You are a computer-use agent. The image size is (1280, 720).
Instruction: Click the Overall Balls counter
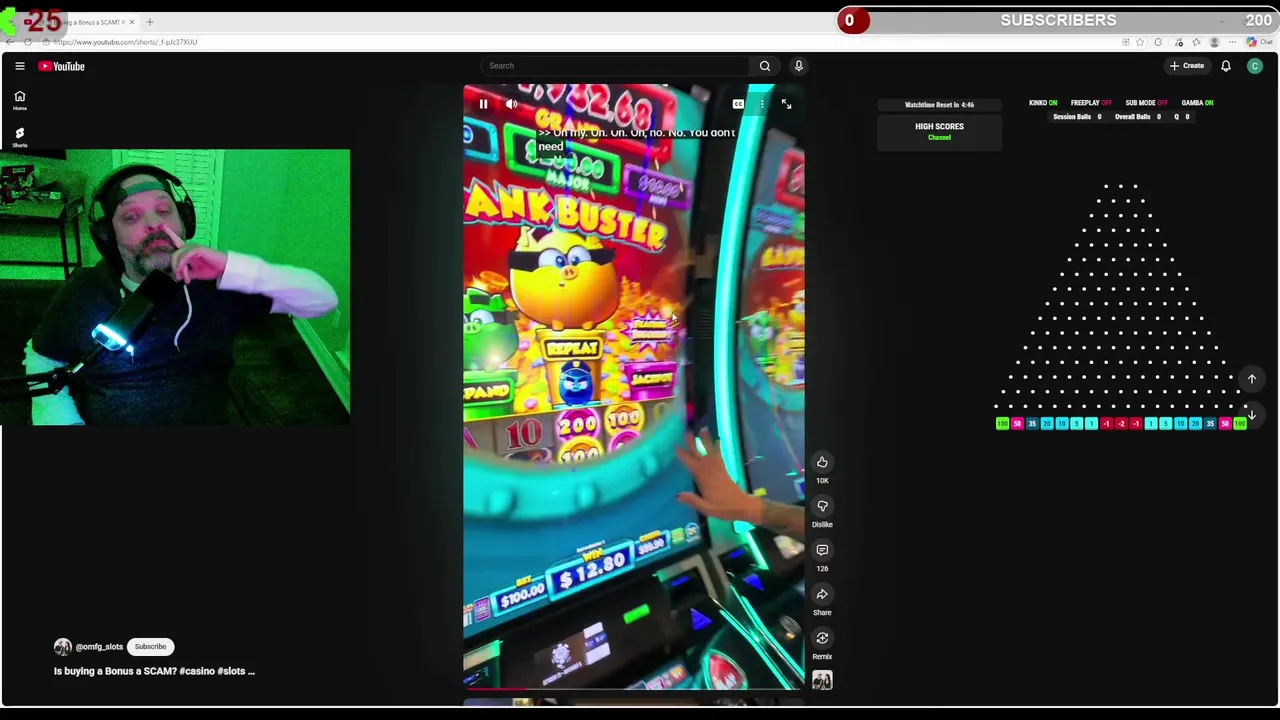pyautogui.click(x=1138, y=117)
